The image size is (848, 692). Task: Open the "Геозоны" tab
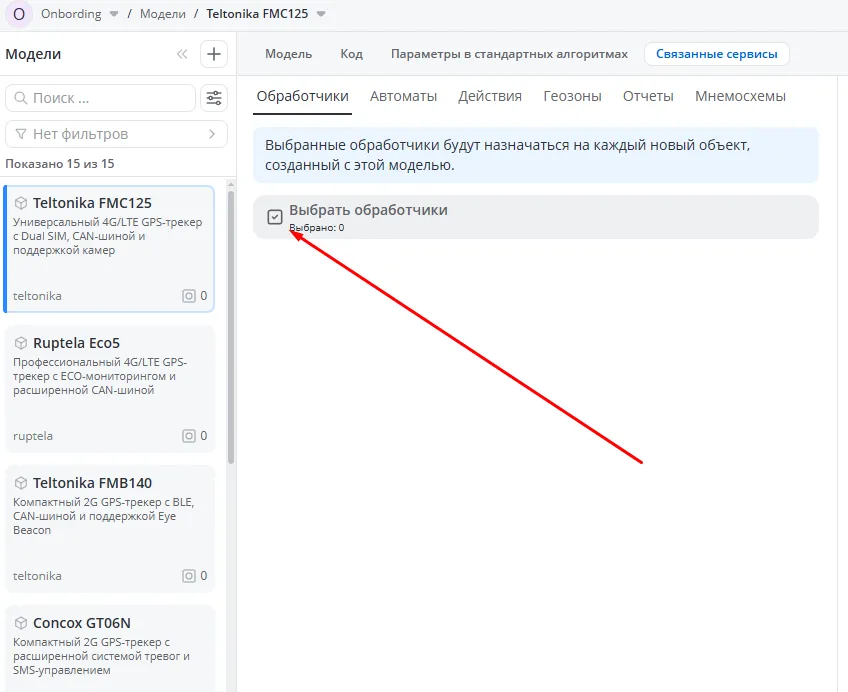(x=572, y=96)
